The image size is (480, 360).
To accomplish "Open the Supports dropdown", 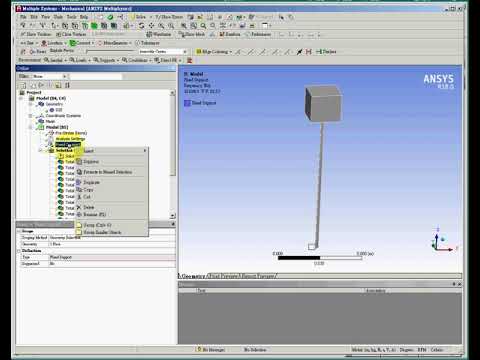I will [106, 60].
